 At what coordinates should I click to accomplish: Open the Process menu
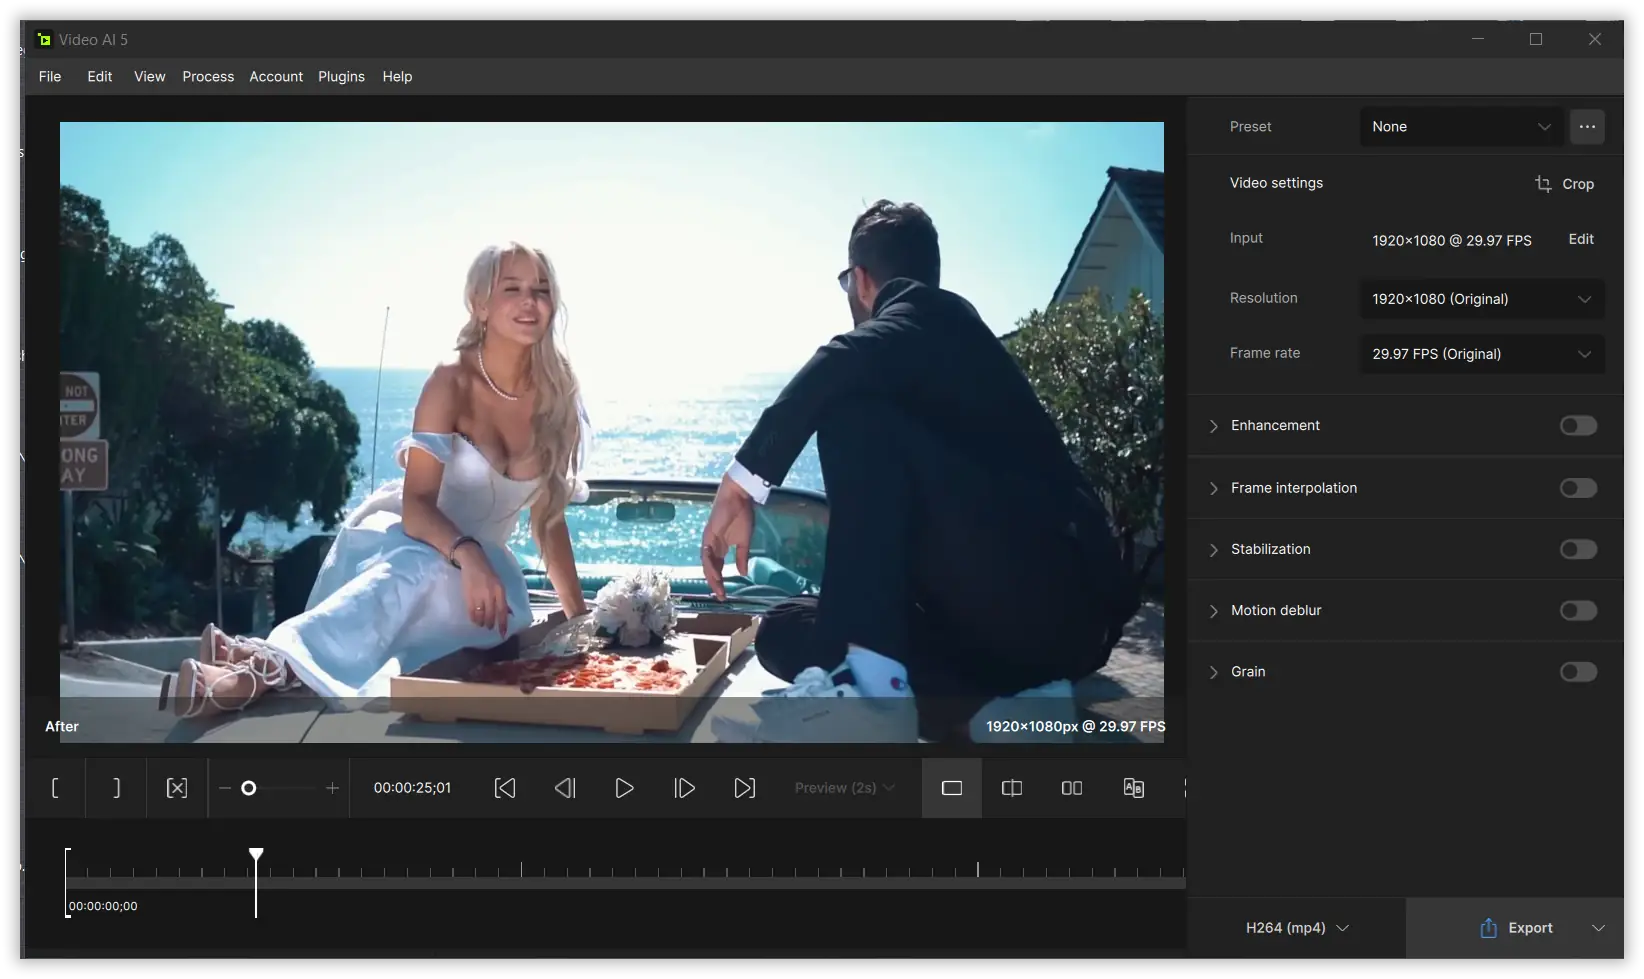coord(208,76)
